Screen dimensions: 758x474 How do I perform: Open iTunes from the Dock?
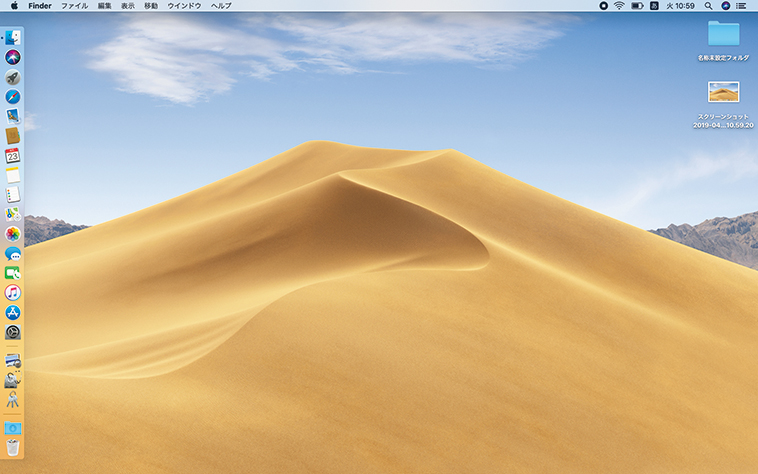(13, 292)
